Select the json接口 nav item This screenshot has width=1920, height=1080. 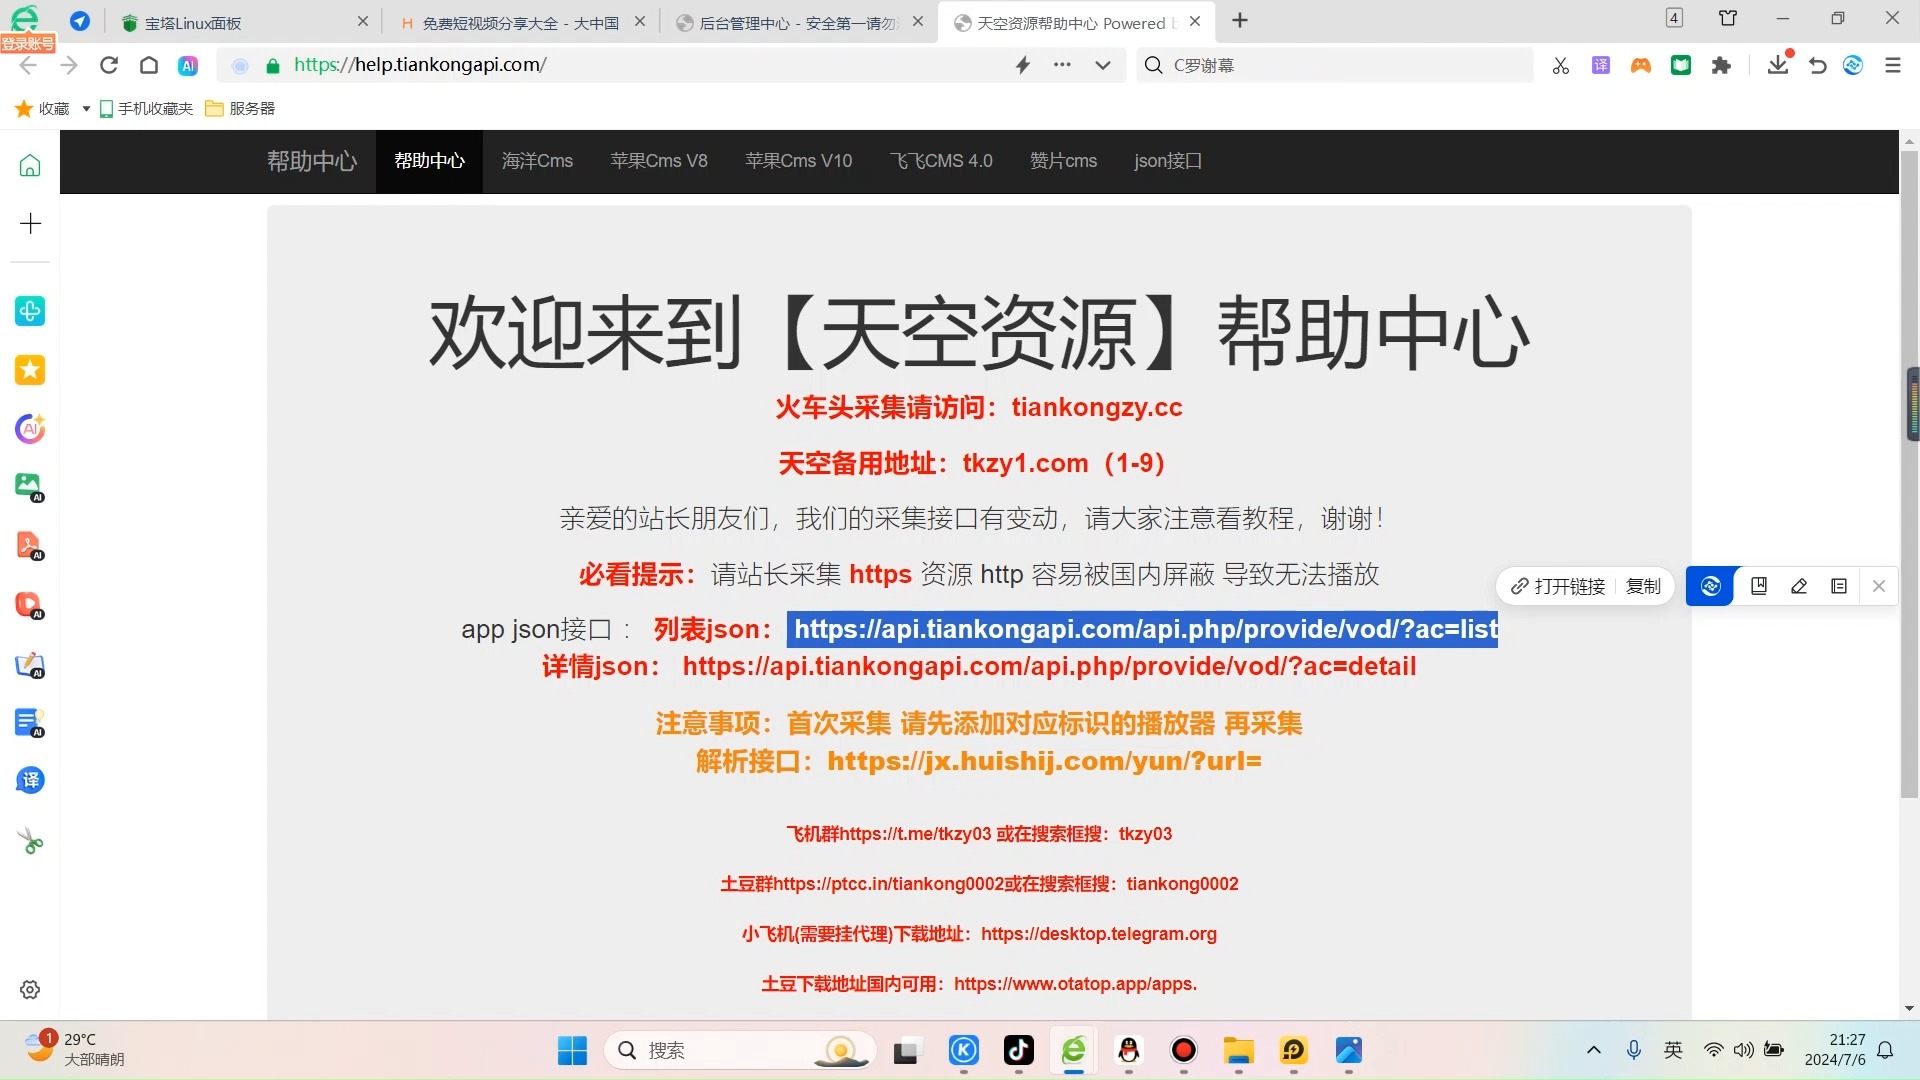pyautogui.click(x=1168, y=161)
